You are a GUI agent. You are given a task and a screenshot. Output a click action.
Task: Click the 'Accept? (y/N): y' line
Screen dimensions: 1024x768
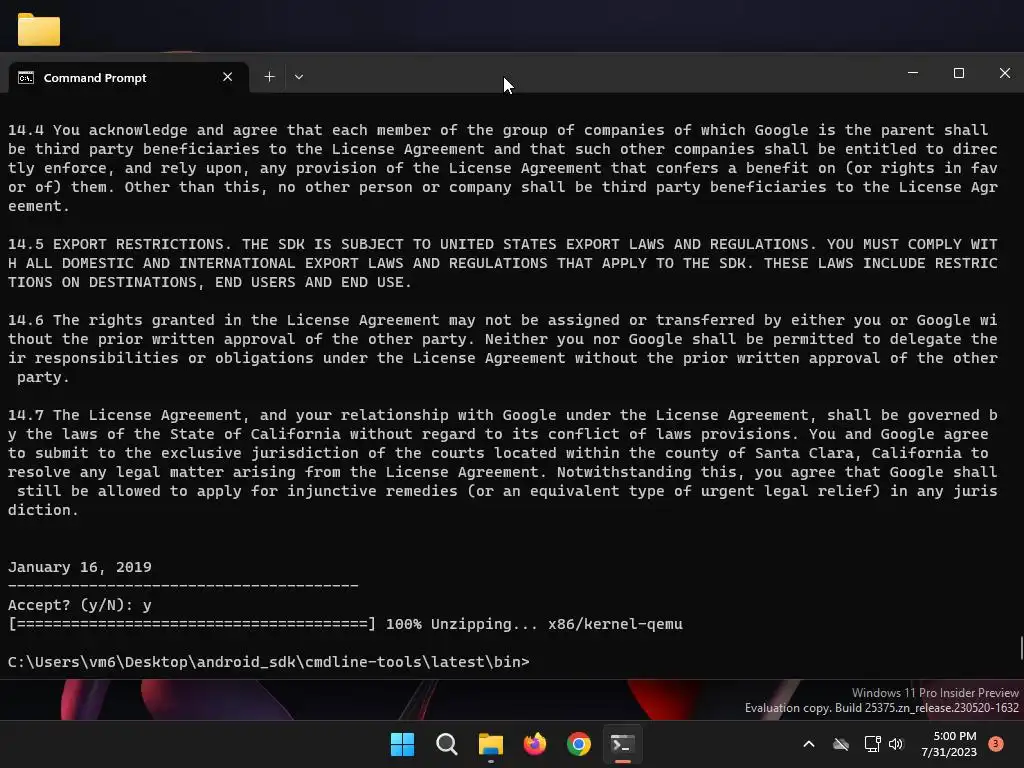[x=80, y=605]
